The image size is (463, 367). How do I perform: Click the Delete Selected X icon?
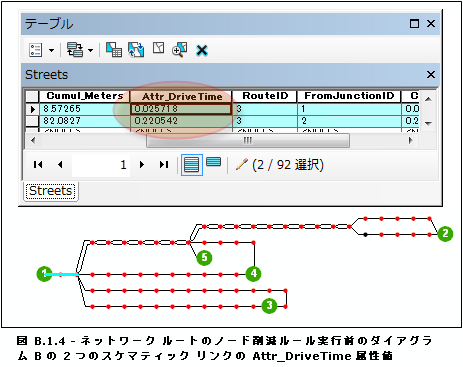tap(202, 51)
